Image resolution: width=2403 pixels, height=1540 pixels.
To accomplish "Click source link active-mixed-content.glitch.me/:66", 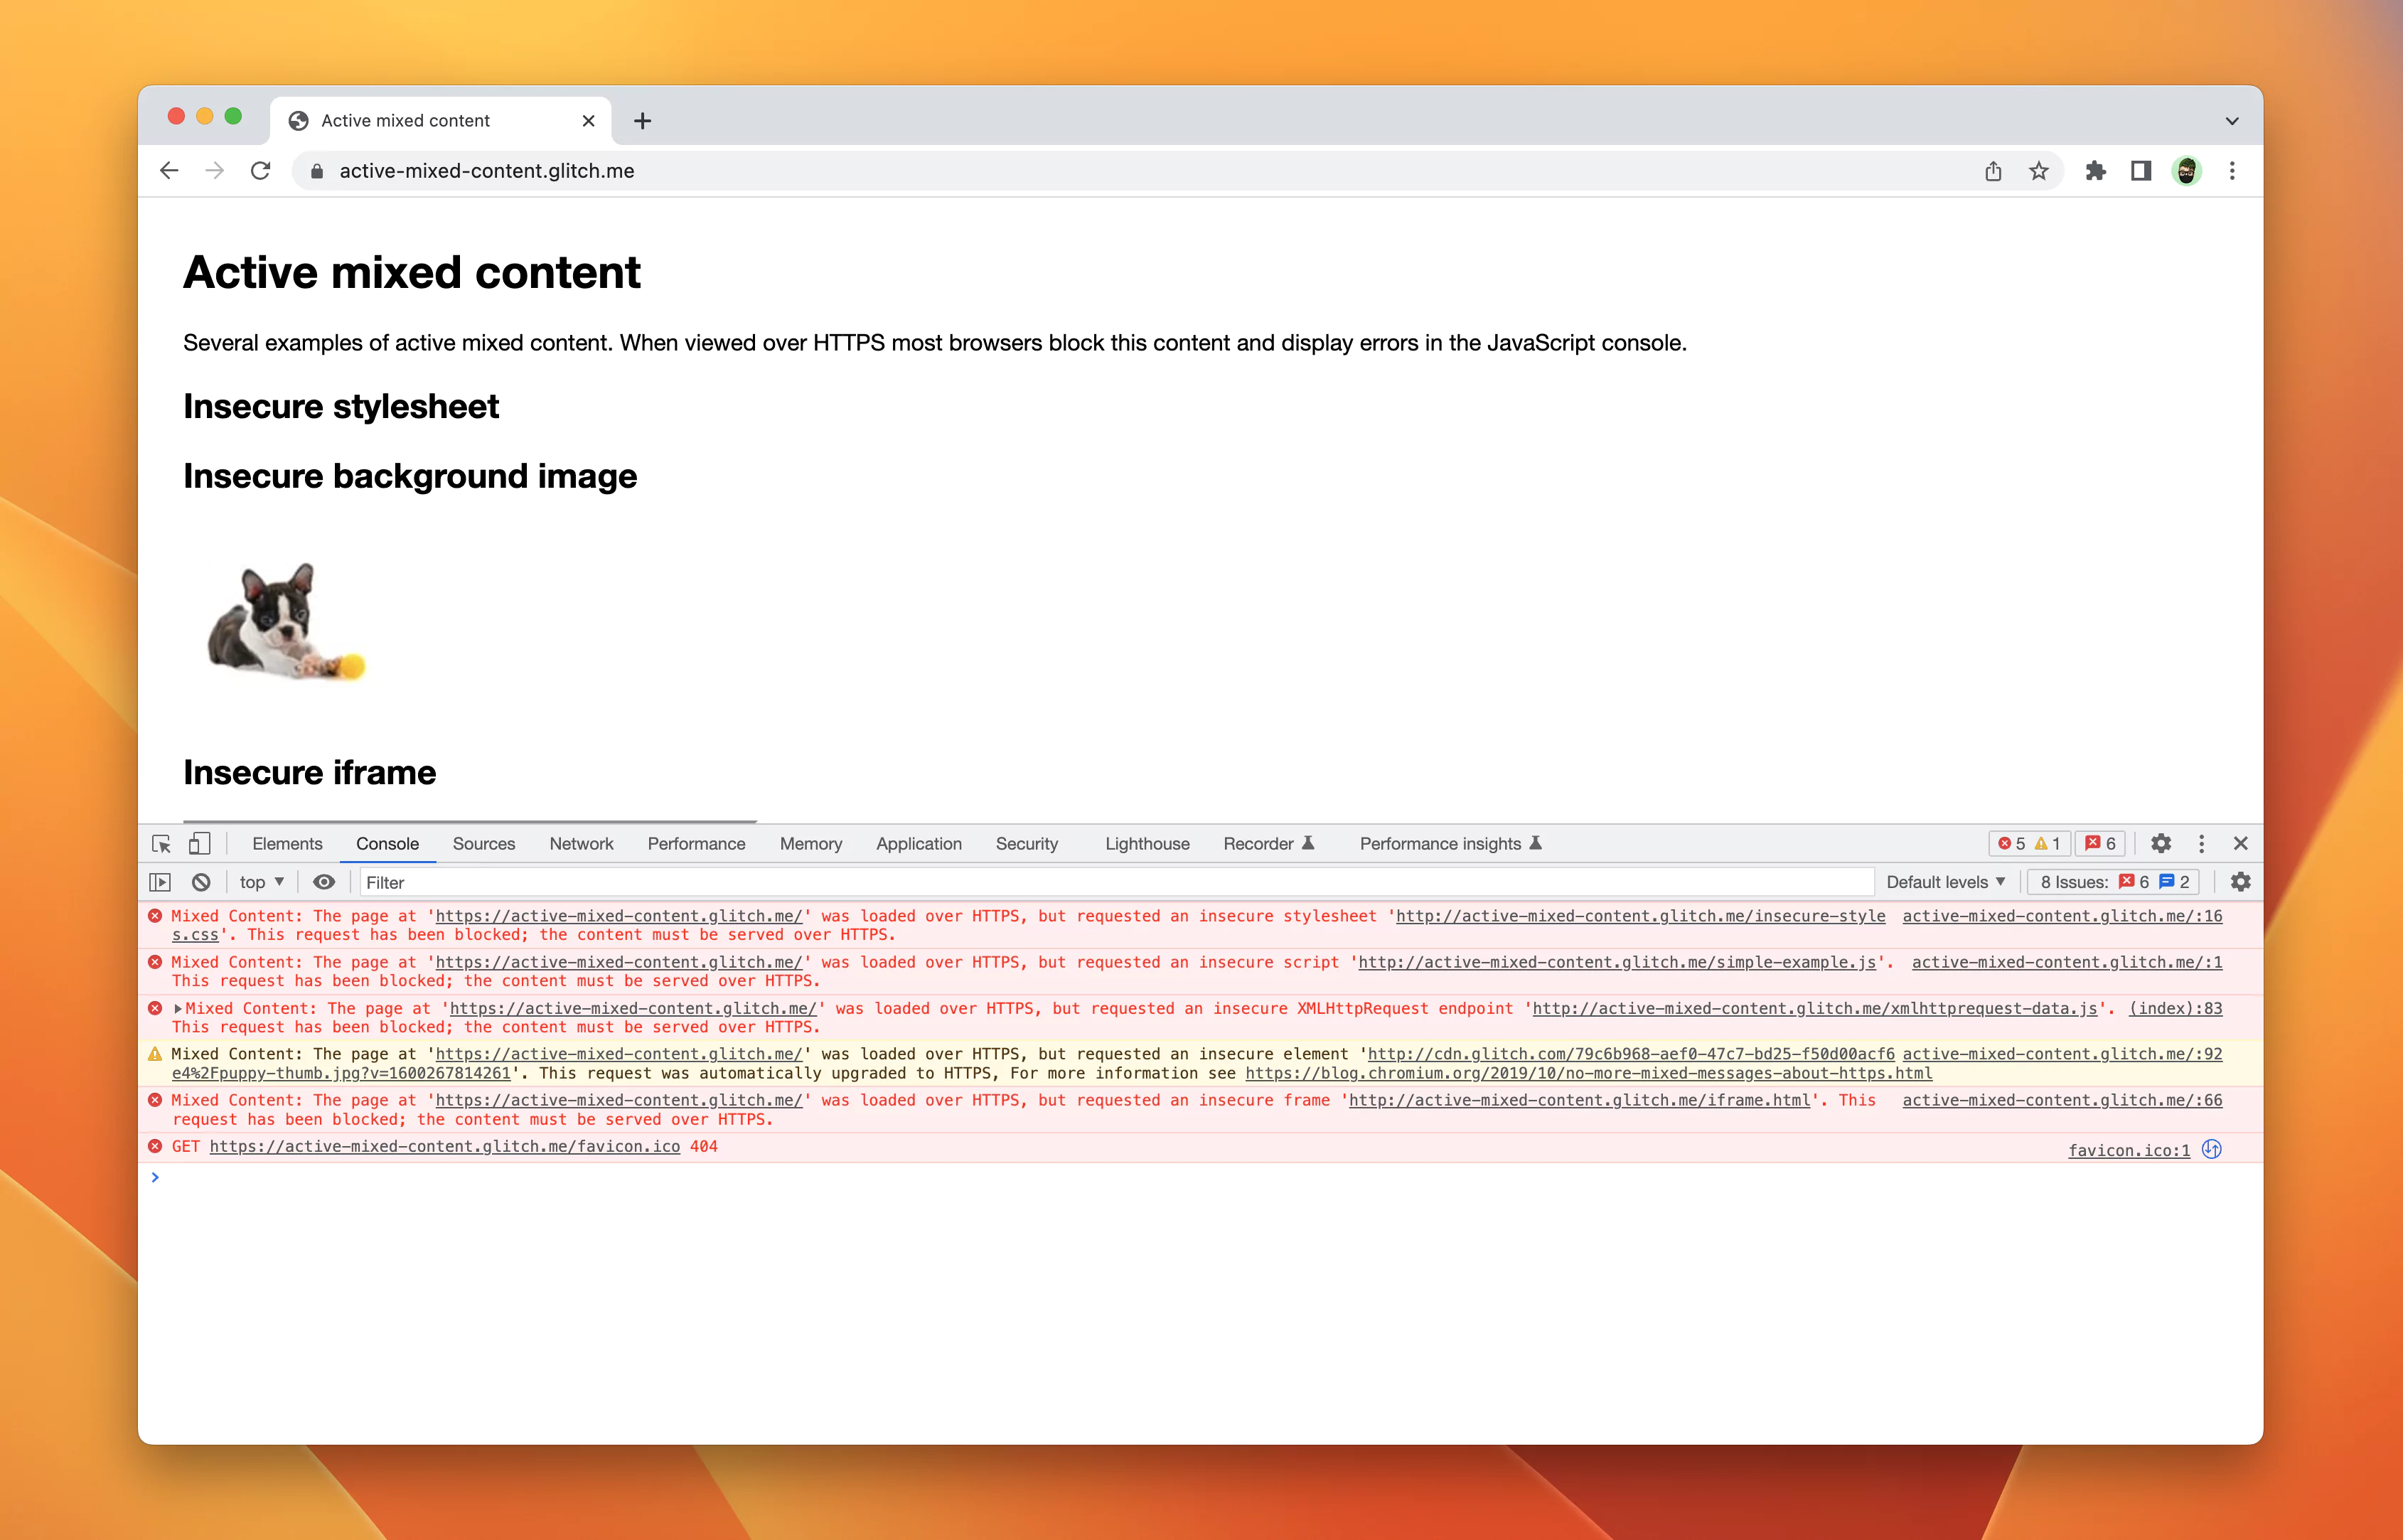I will [2061, 1100].
